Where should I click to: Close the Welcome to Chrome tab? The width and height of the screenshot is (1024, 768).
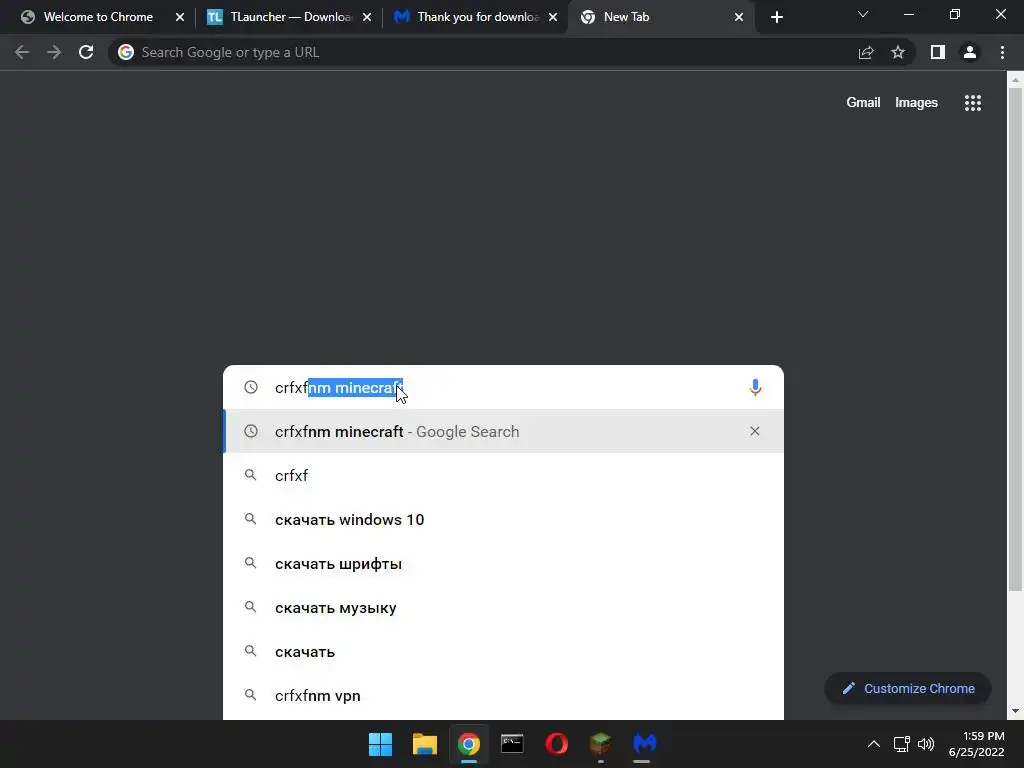coord(180,17)
